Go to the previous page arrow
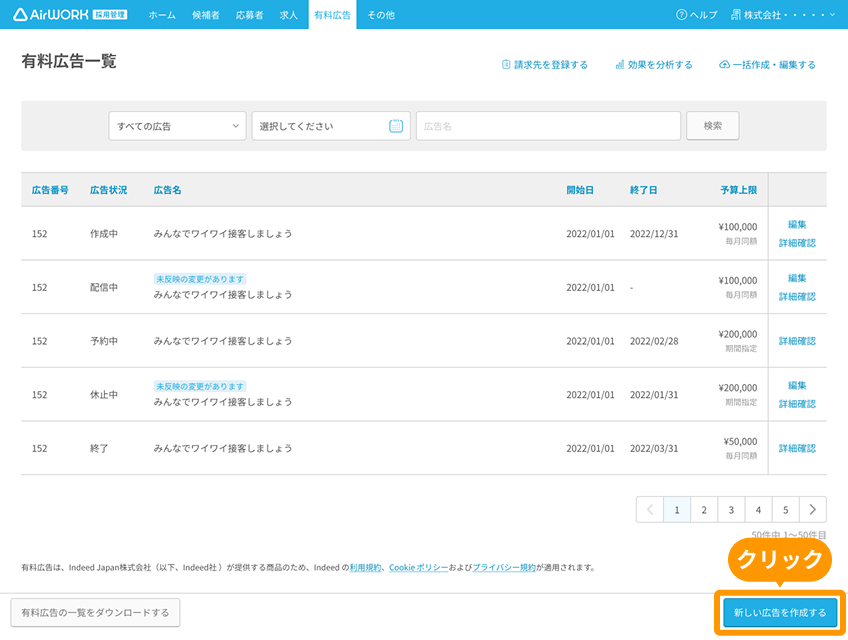Viewport: 848px width, 640px height. (650, 510)
